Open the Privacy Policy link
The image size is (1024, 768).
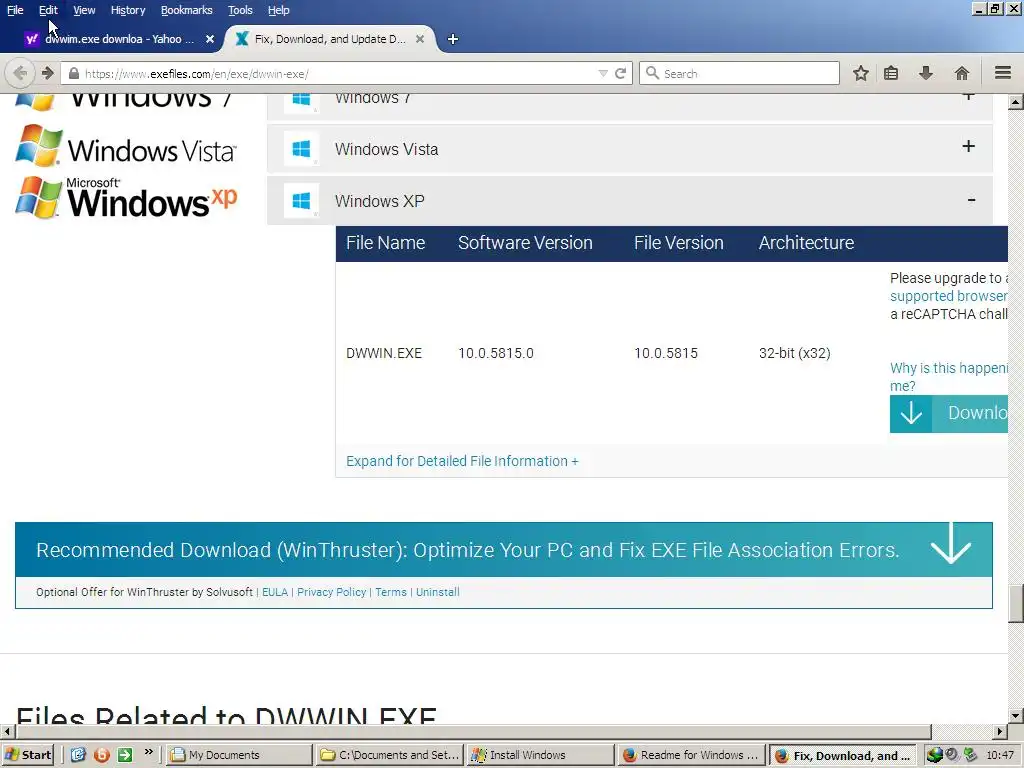(x=331, y=592)
